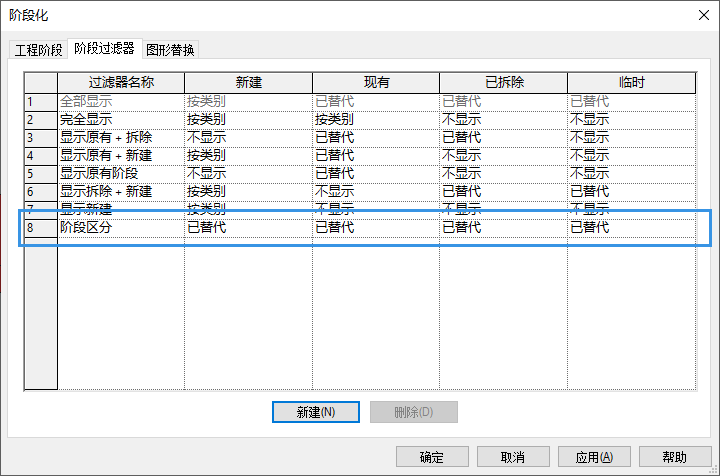The width and height of the screenshot is (720, 476).
Task: Open 新建 cell of 完全显示 row
Action: click(248, 120)
